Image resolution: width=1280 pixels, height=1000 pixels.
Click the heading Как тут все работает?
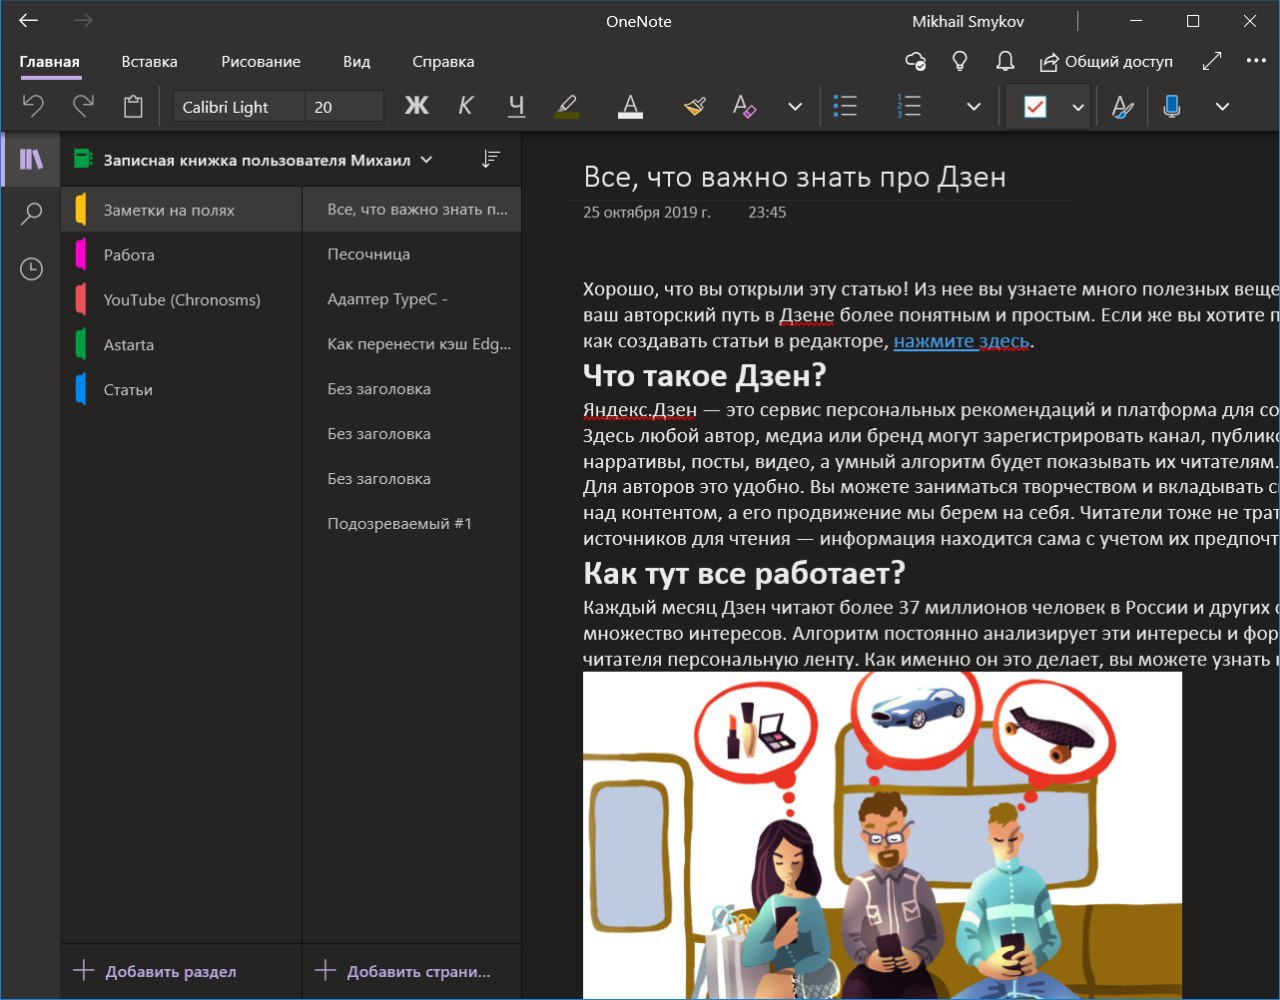point(744,573)
